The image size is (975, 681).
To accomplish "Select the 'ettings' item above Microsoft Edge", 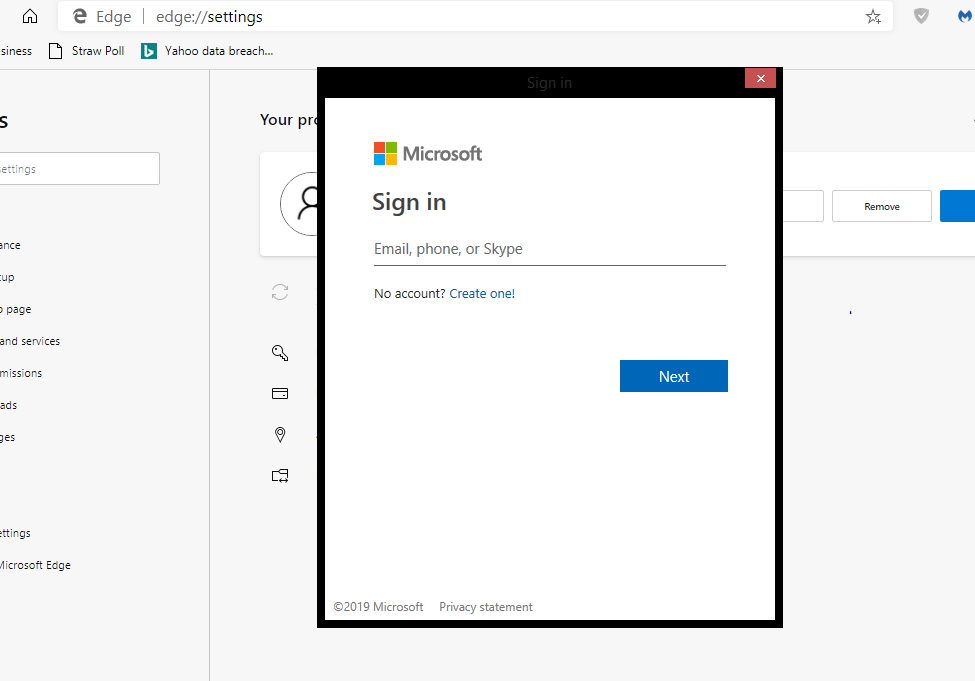I will tap(16, 533).
